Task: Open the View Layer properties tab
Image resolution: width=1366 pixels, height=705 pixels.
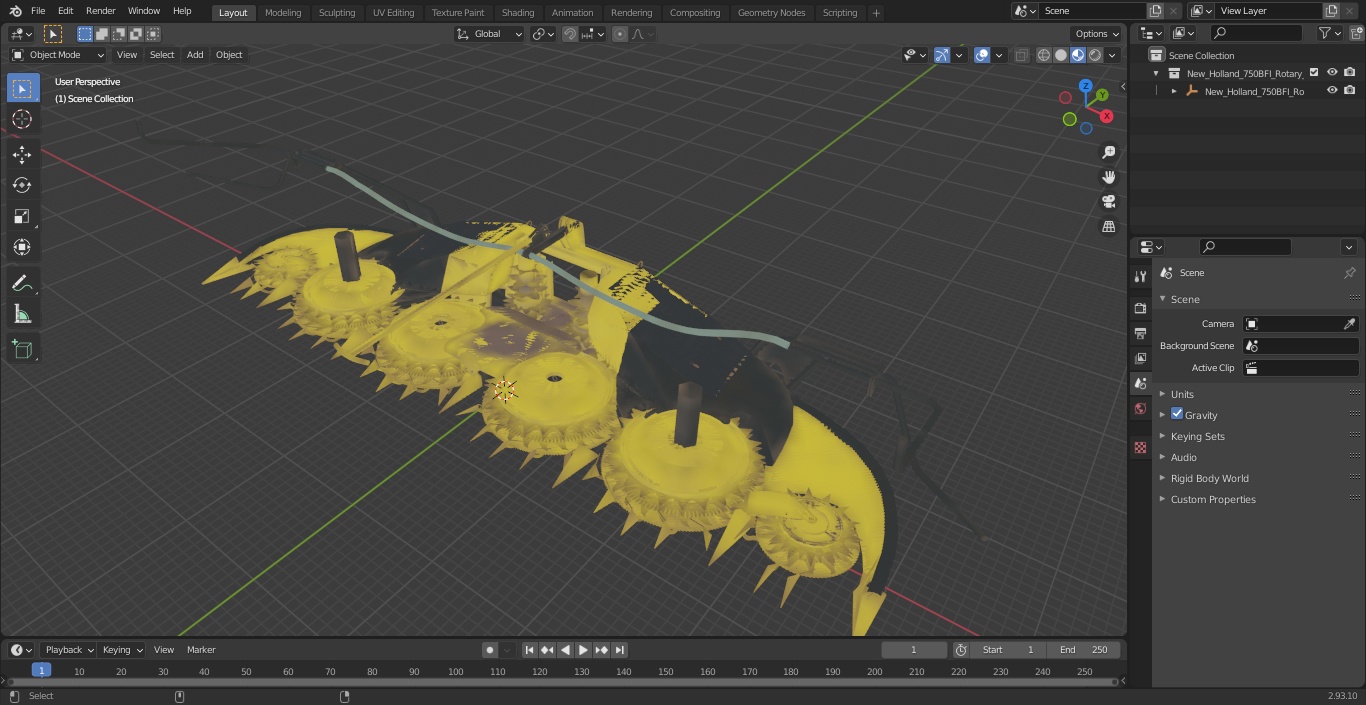Action: 1140,358
